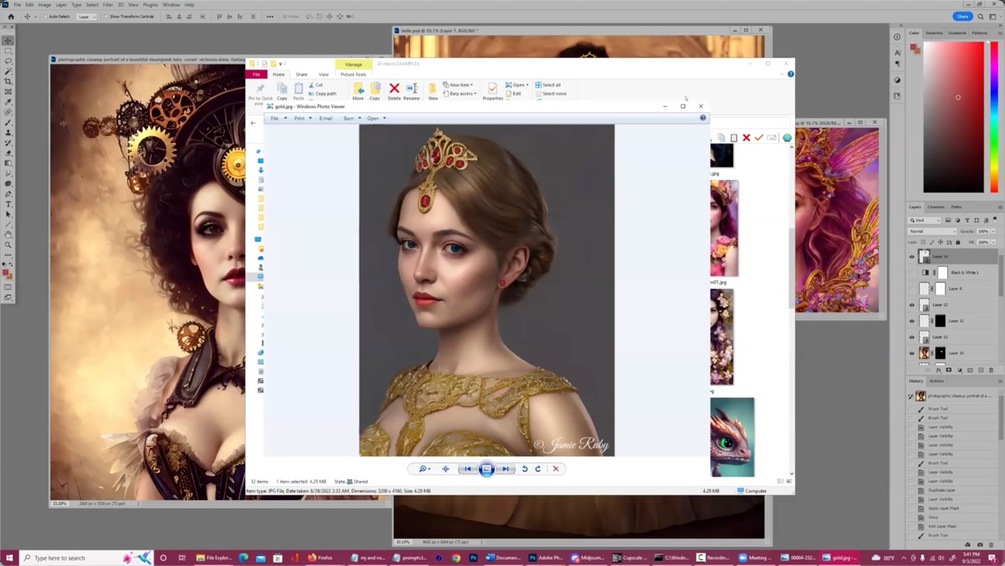Delete the photo using Photo Viewer's red X
The image size is (1005, 566).
pyautogui.click(x=556, y=468)
